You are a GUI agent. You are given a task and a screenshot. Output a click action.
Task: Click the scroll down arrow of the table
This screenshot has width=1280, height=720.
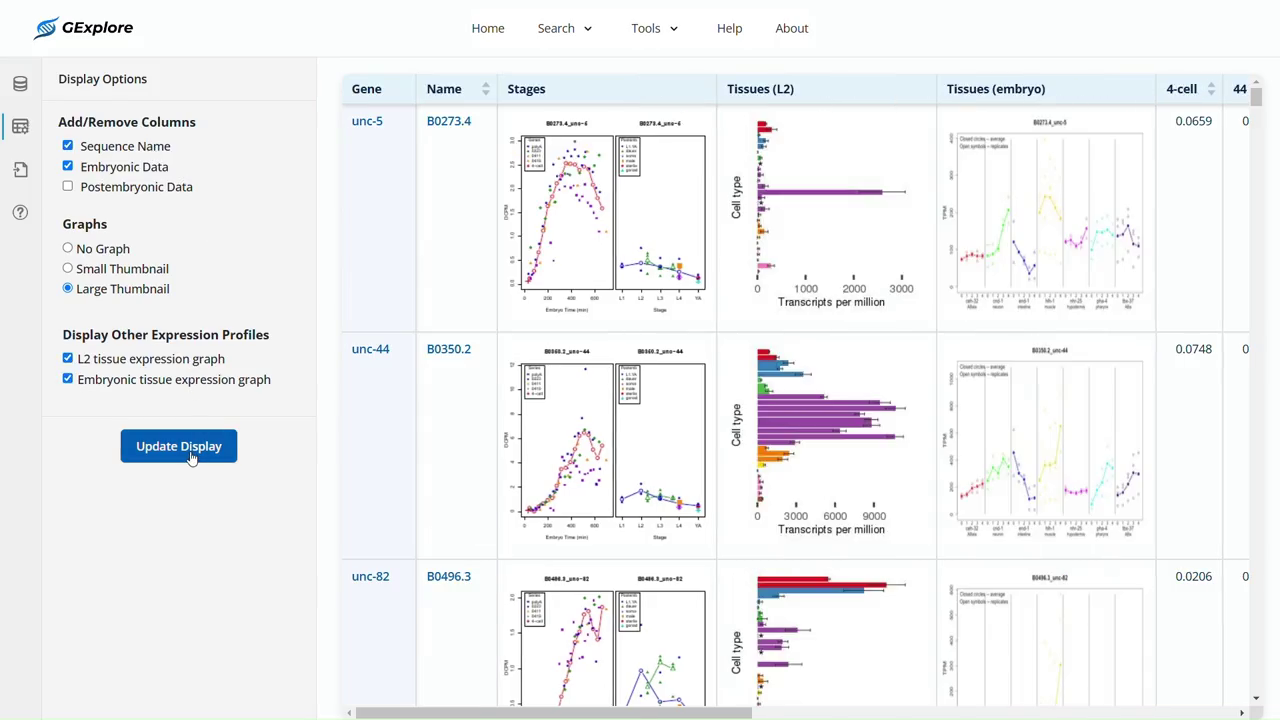(1256, 698)
